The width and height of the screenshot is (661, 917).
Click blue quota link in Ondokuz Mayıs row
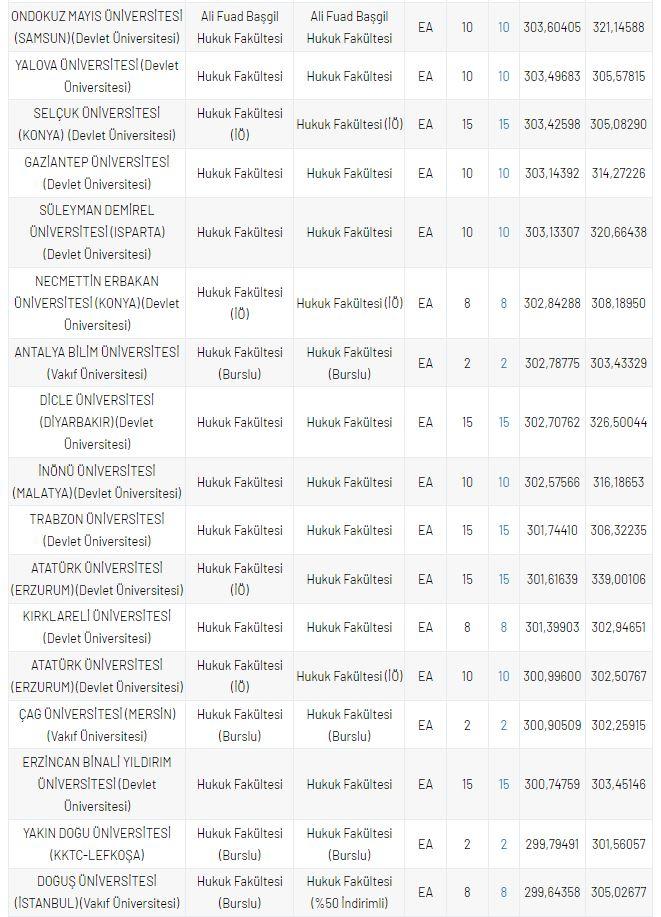[x=504, y=27]
